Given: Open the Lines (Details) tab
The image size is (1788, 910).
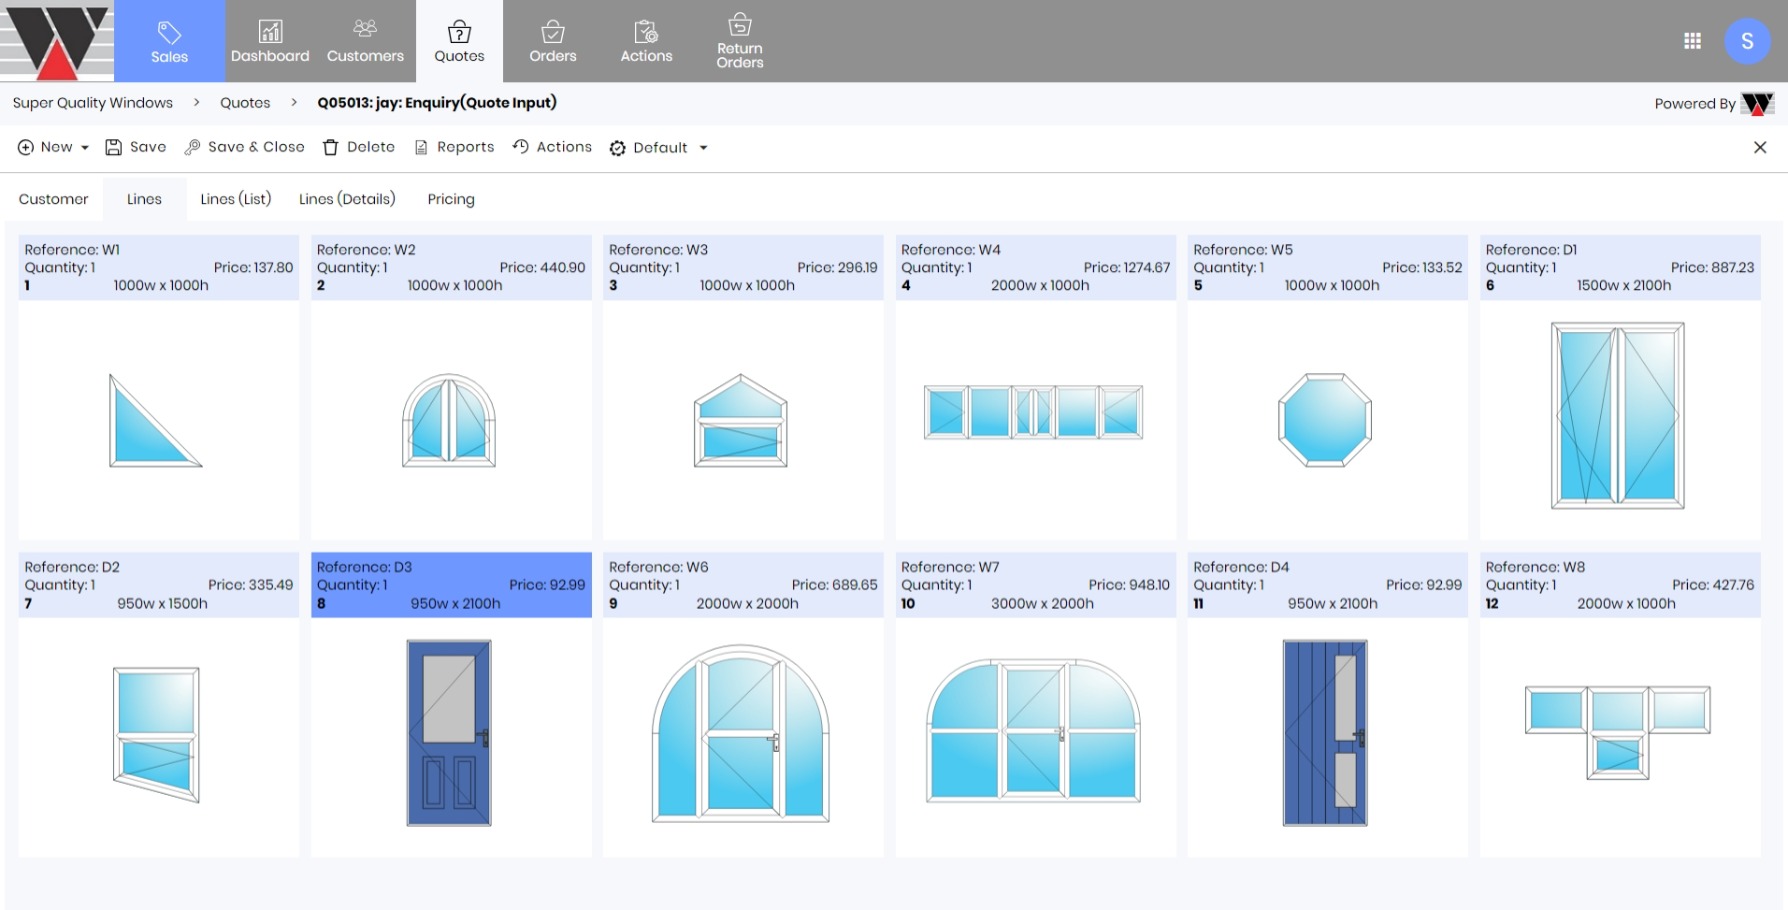Looking at the screenshot, I should [x=347, y=199].
